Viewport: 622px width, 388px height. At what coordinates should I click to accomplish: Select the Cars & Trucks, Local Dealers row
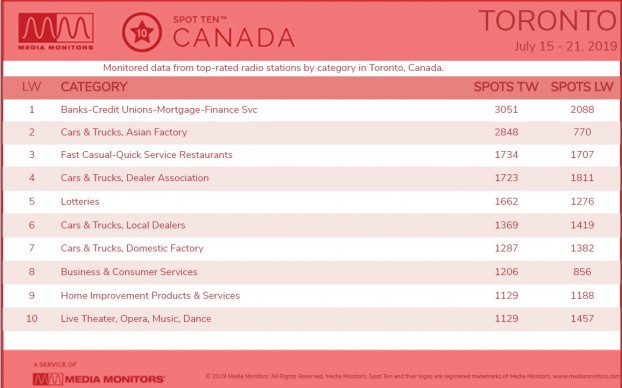[x=311, y=225]
